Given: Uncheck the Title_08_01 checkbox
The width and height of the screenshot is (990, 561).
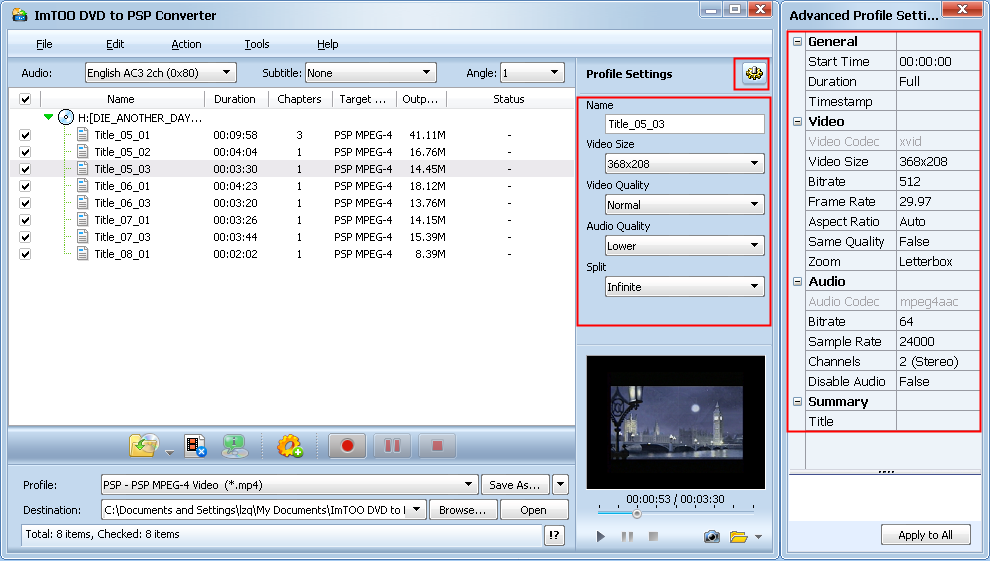Looking at the screenshot, I should pyautogui.click(x=25, y=254).
